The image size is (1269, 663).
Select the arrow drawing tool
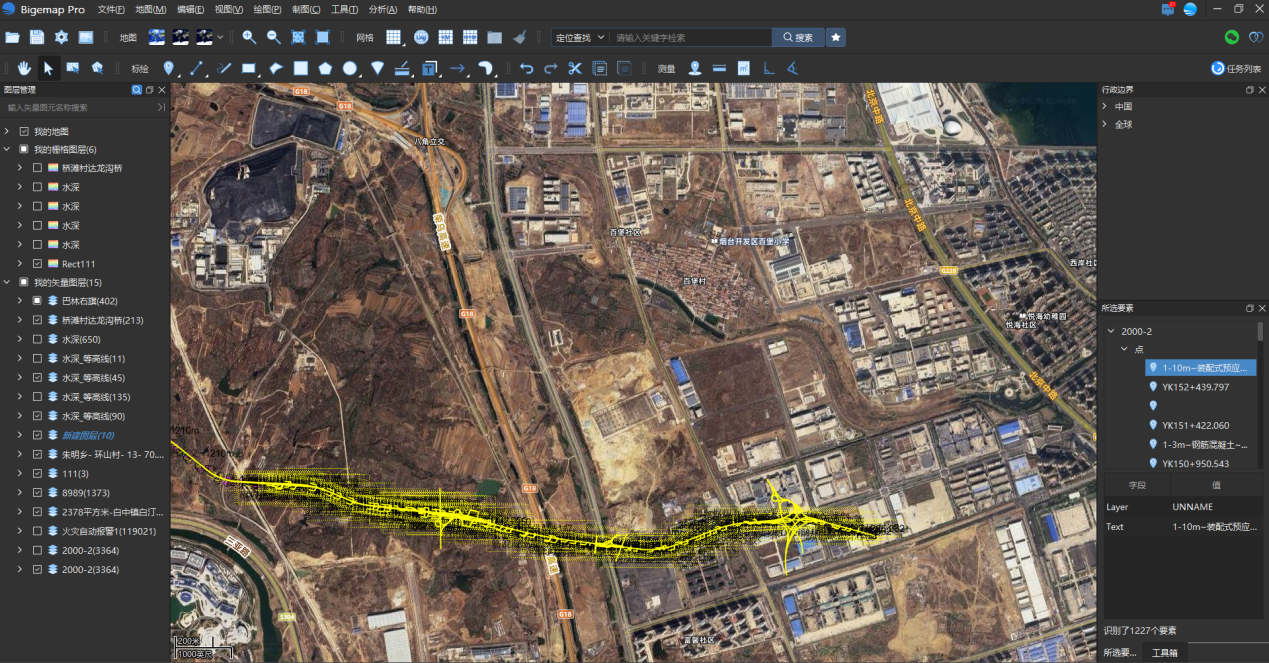(x=457, y=68)
